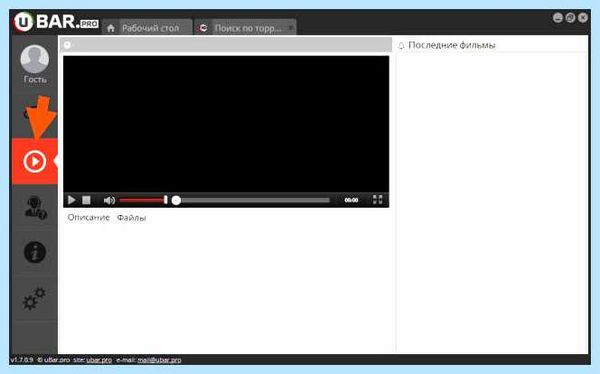600x374 pixels.
Task: Minimize the uBar window
Action: 558,18
